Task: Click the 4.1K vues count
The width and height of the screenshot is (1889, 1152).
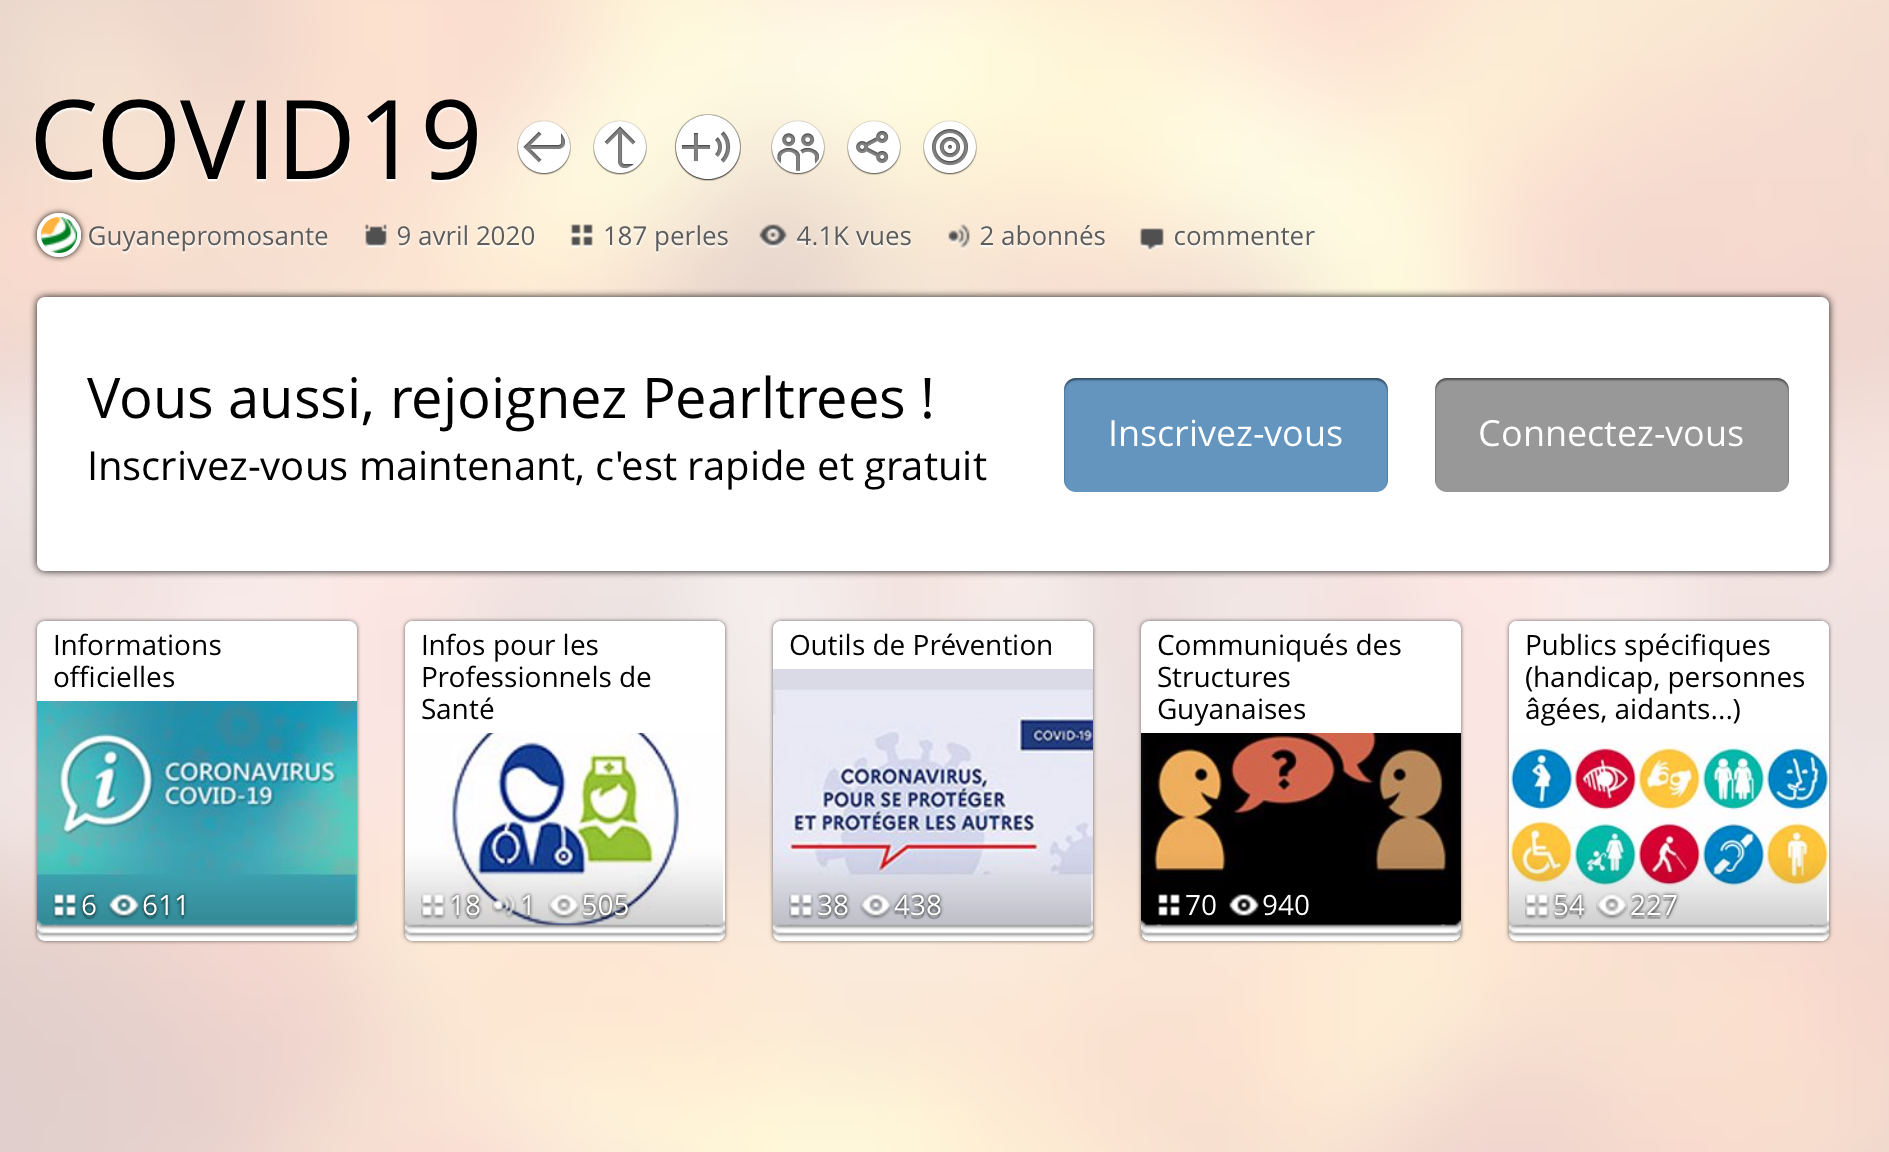Action: (854, 236)
